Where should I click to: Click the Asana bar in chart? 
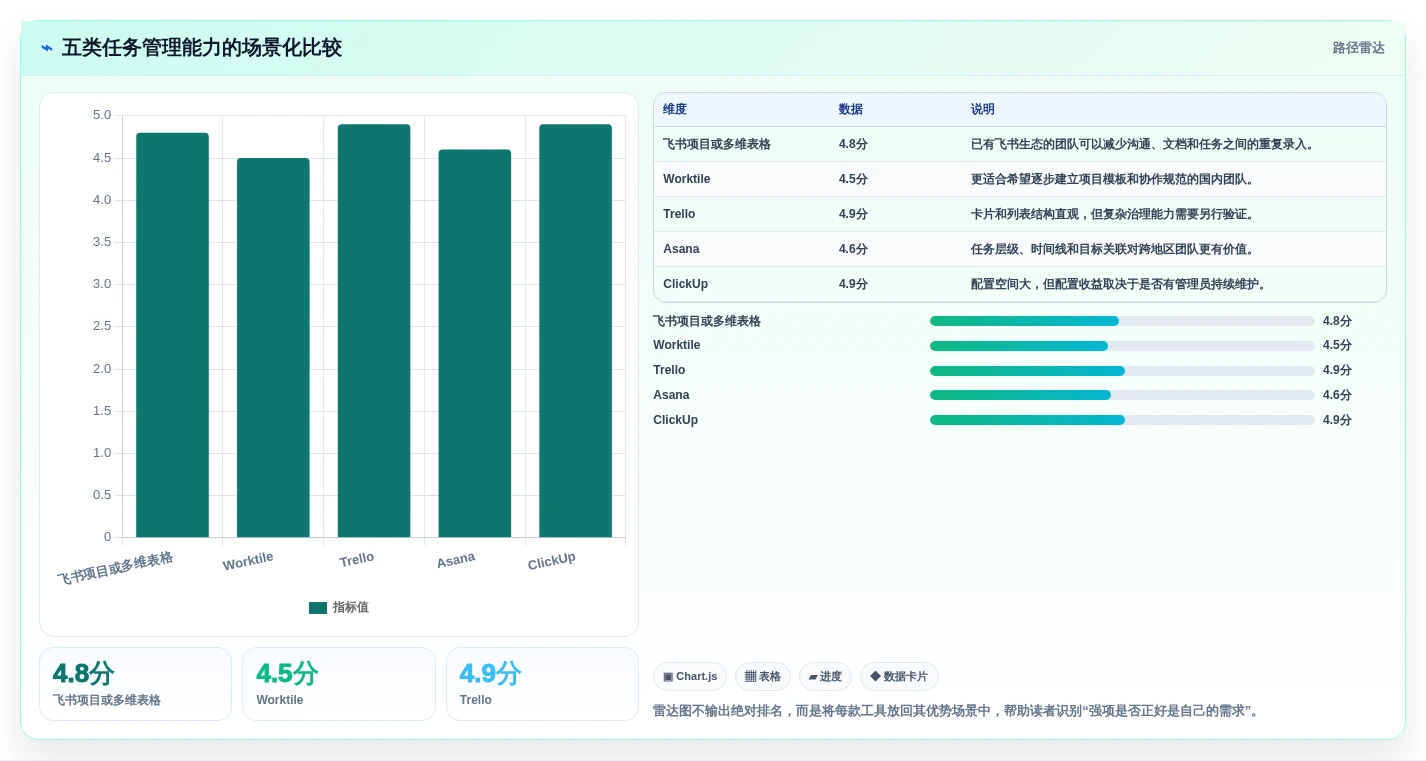[474, 343]
